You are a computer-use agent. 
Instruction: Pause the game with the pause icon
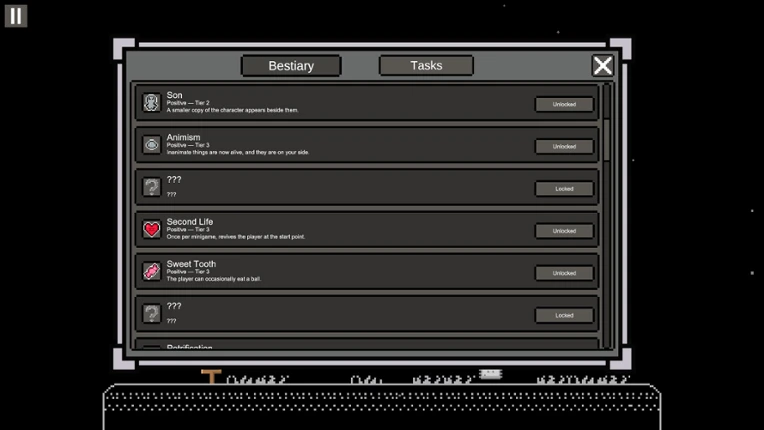[x=16, y=16]
